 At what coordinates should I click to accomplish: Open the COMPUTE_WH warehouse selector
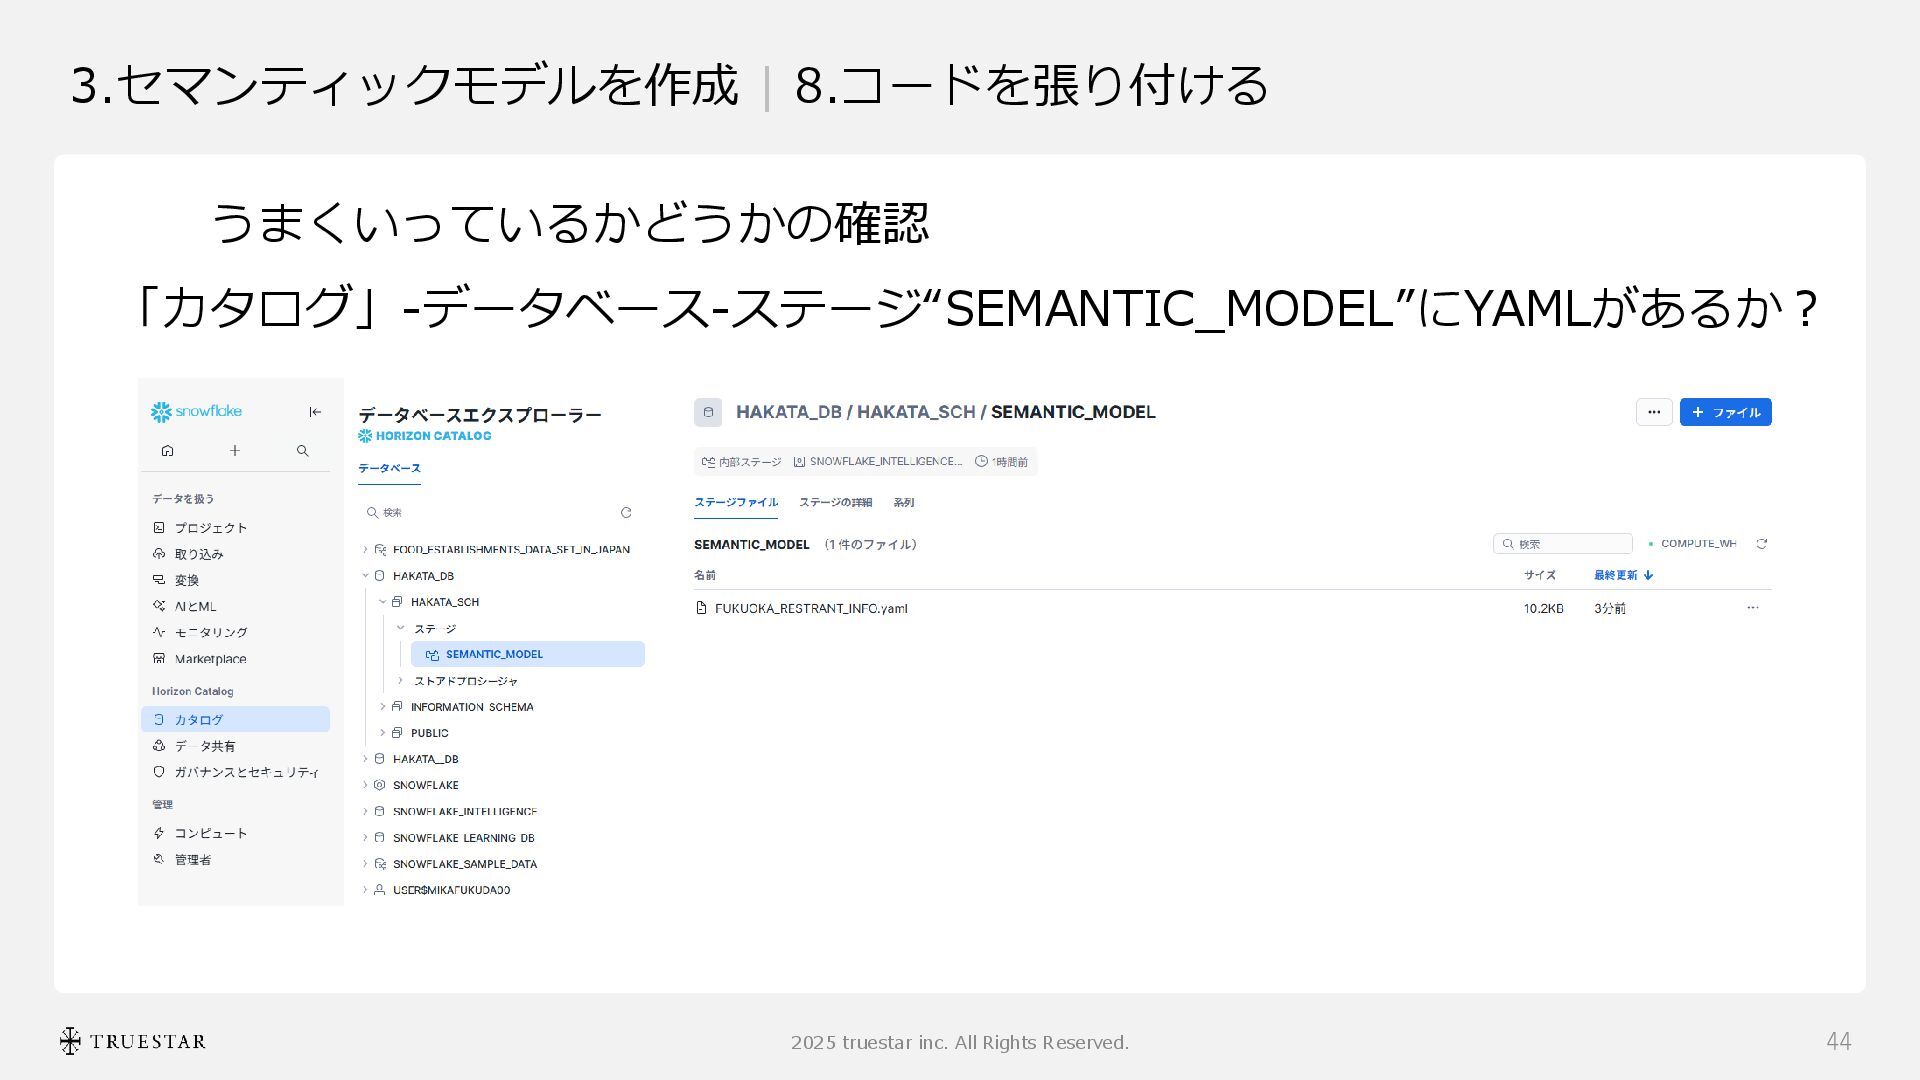point(1697,544)
